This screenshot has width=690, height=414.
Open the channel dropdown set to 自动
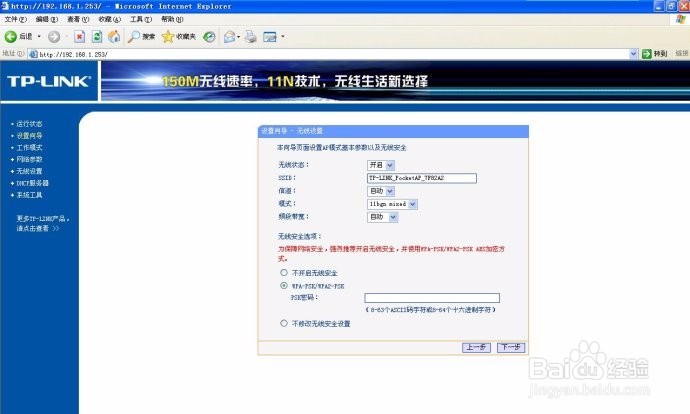click(x=381, y=191)
